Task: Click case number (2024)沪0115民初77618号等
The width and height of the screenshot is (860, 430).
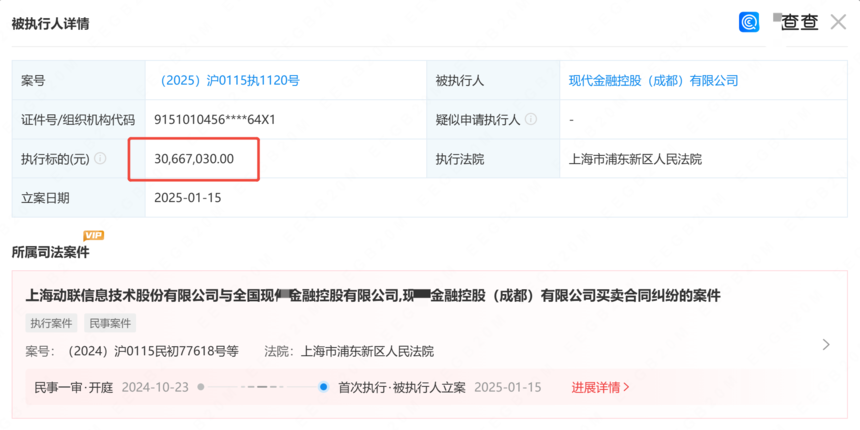Action: pos(151,351)
